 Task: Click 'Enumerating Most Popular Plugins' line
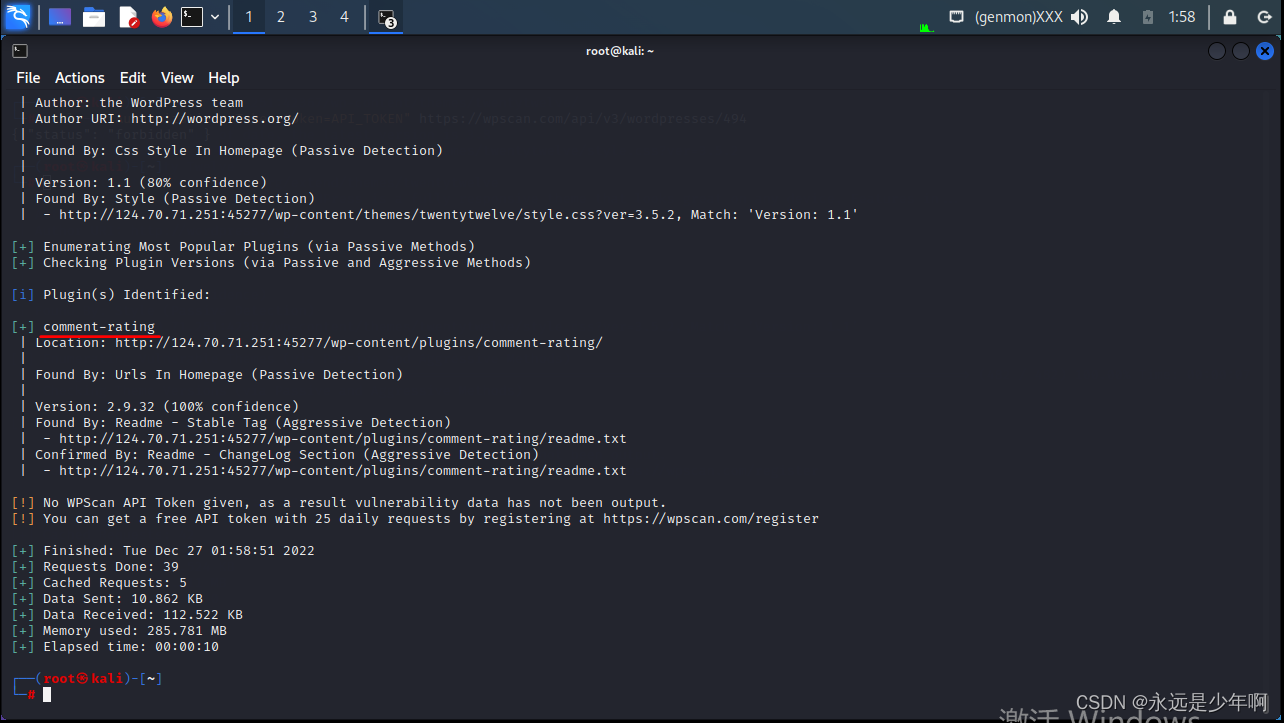point(259,247)
